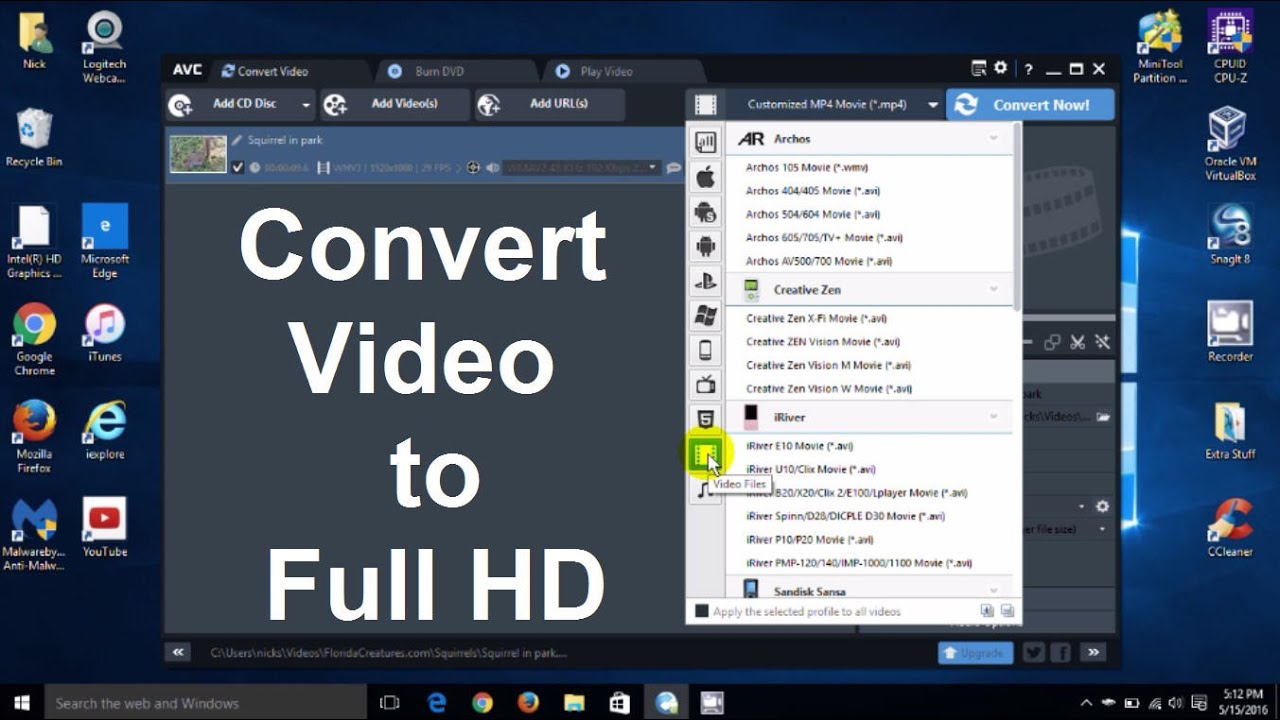Open the PlayStation profile category
The image size is (1280, 720).
pyautogui.click(x=705, y=281)
